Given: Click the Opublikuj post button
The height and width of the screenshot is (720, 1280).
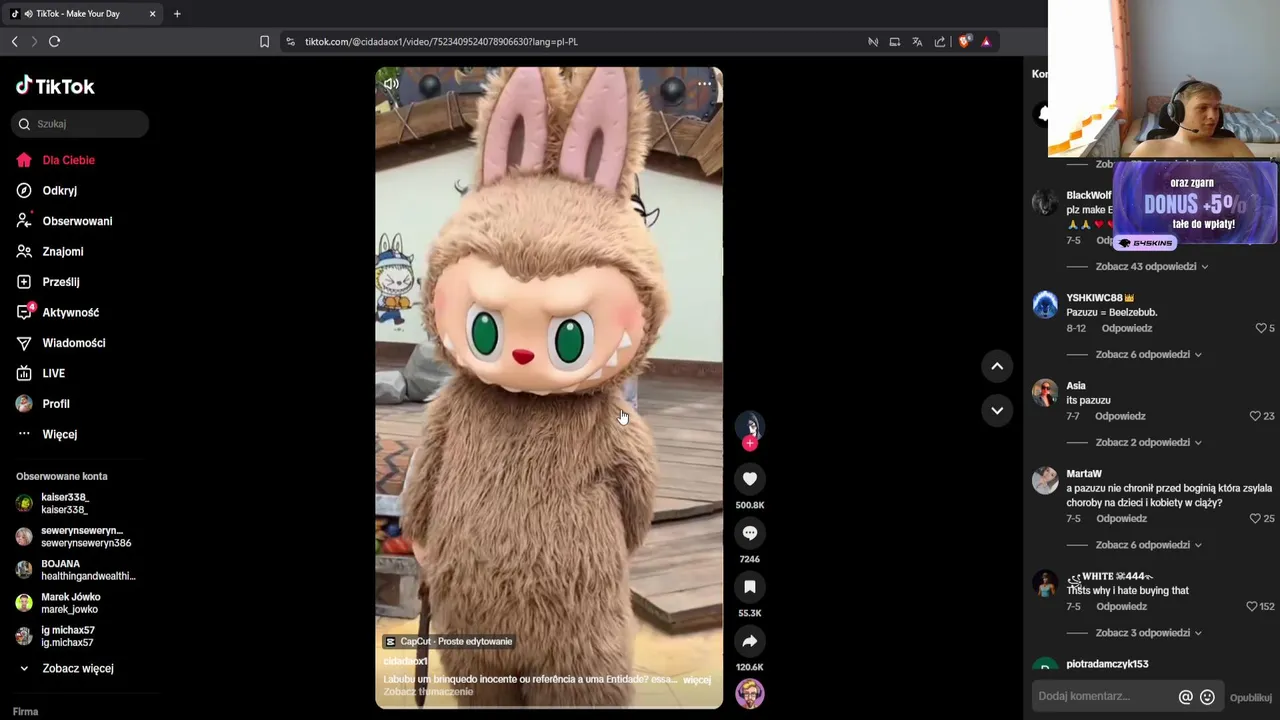Looking at the screenshot, I should click(x=1251, y=697).
